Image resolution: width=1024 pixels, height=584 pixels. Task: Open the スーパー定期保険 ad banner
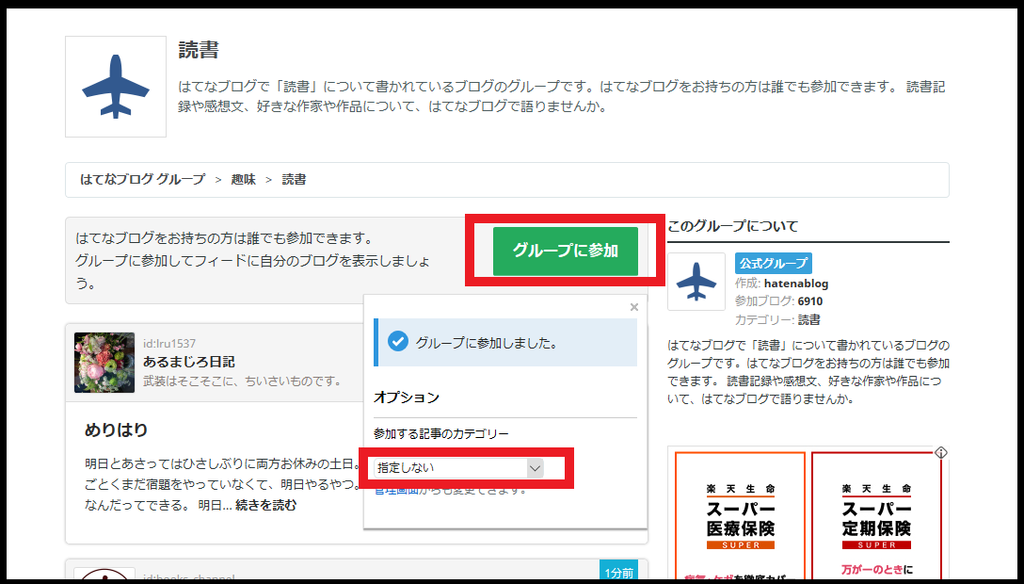point(876,516)
